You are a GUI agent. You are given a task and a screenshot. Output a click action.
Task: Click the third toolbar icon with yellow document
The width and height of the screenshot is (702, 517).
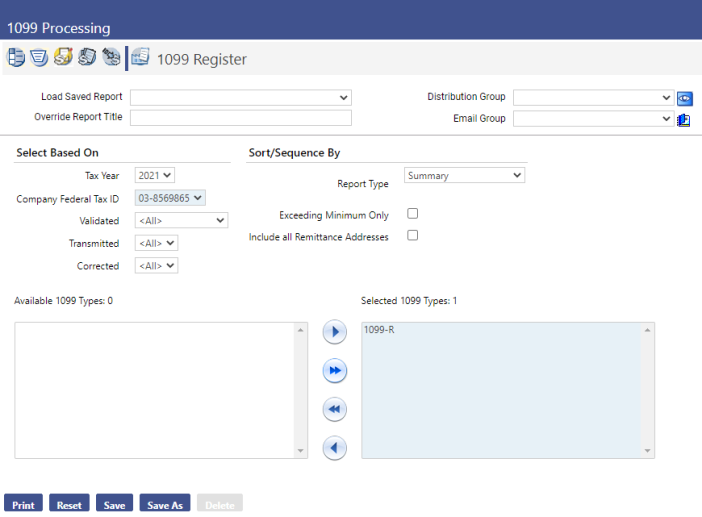coord(63,58)
